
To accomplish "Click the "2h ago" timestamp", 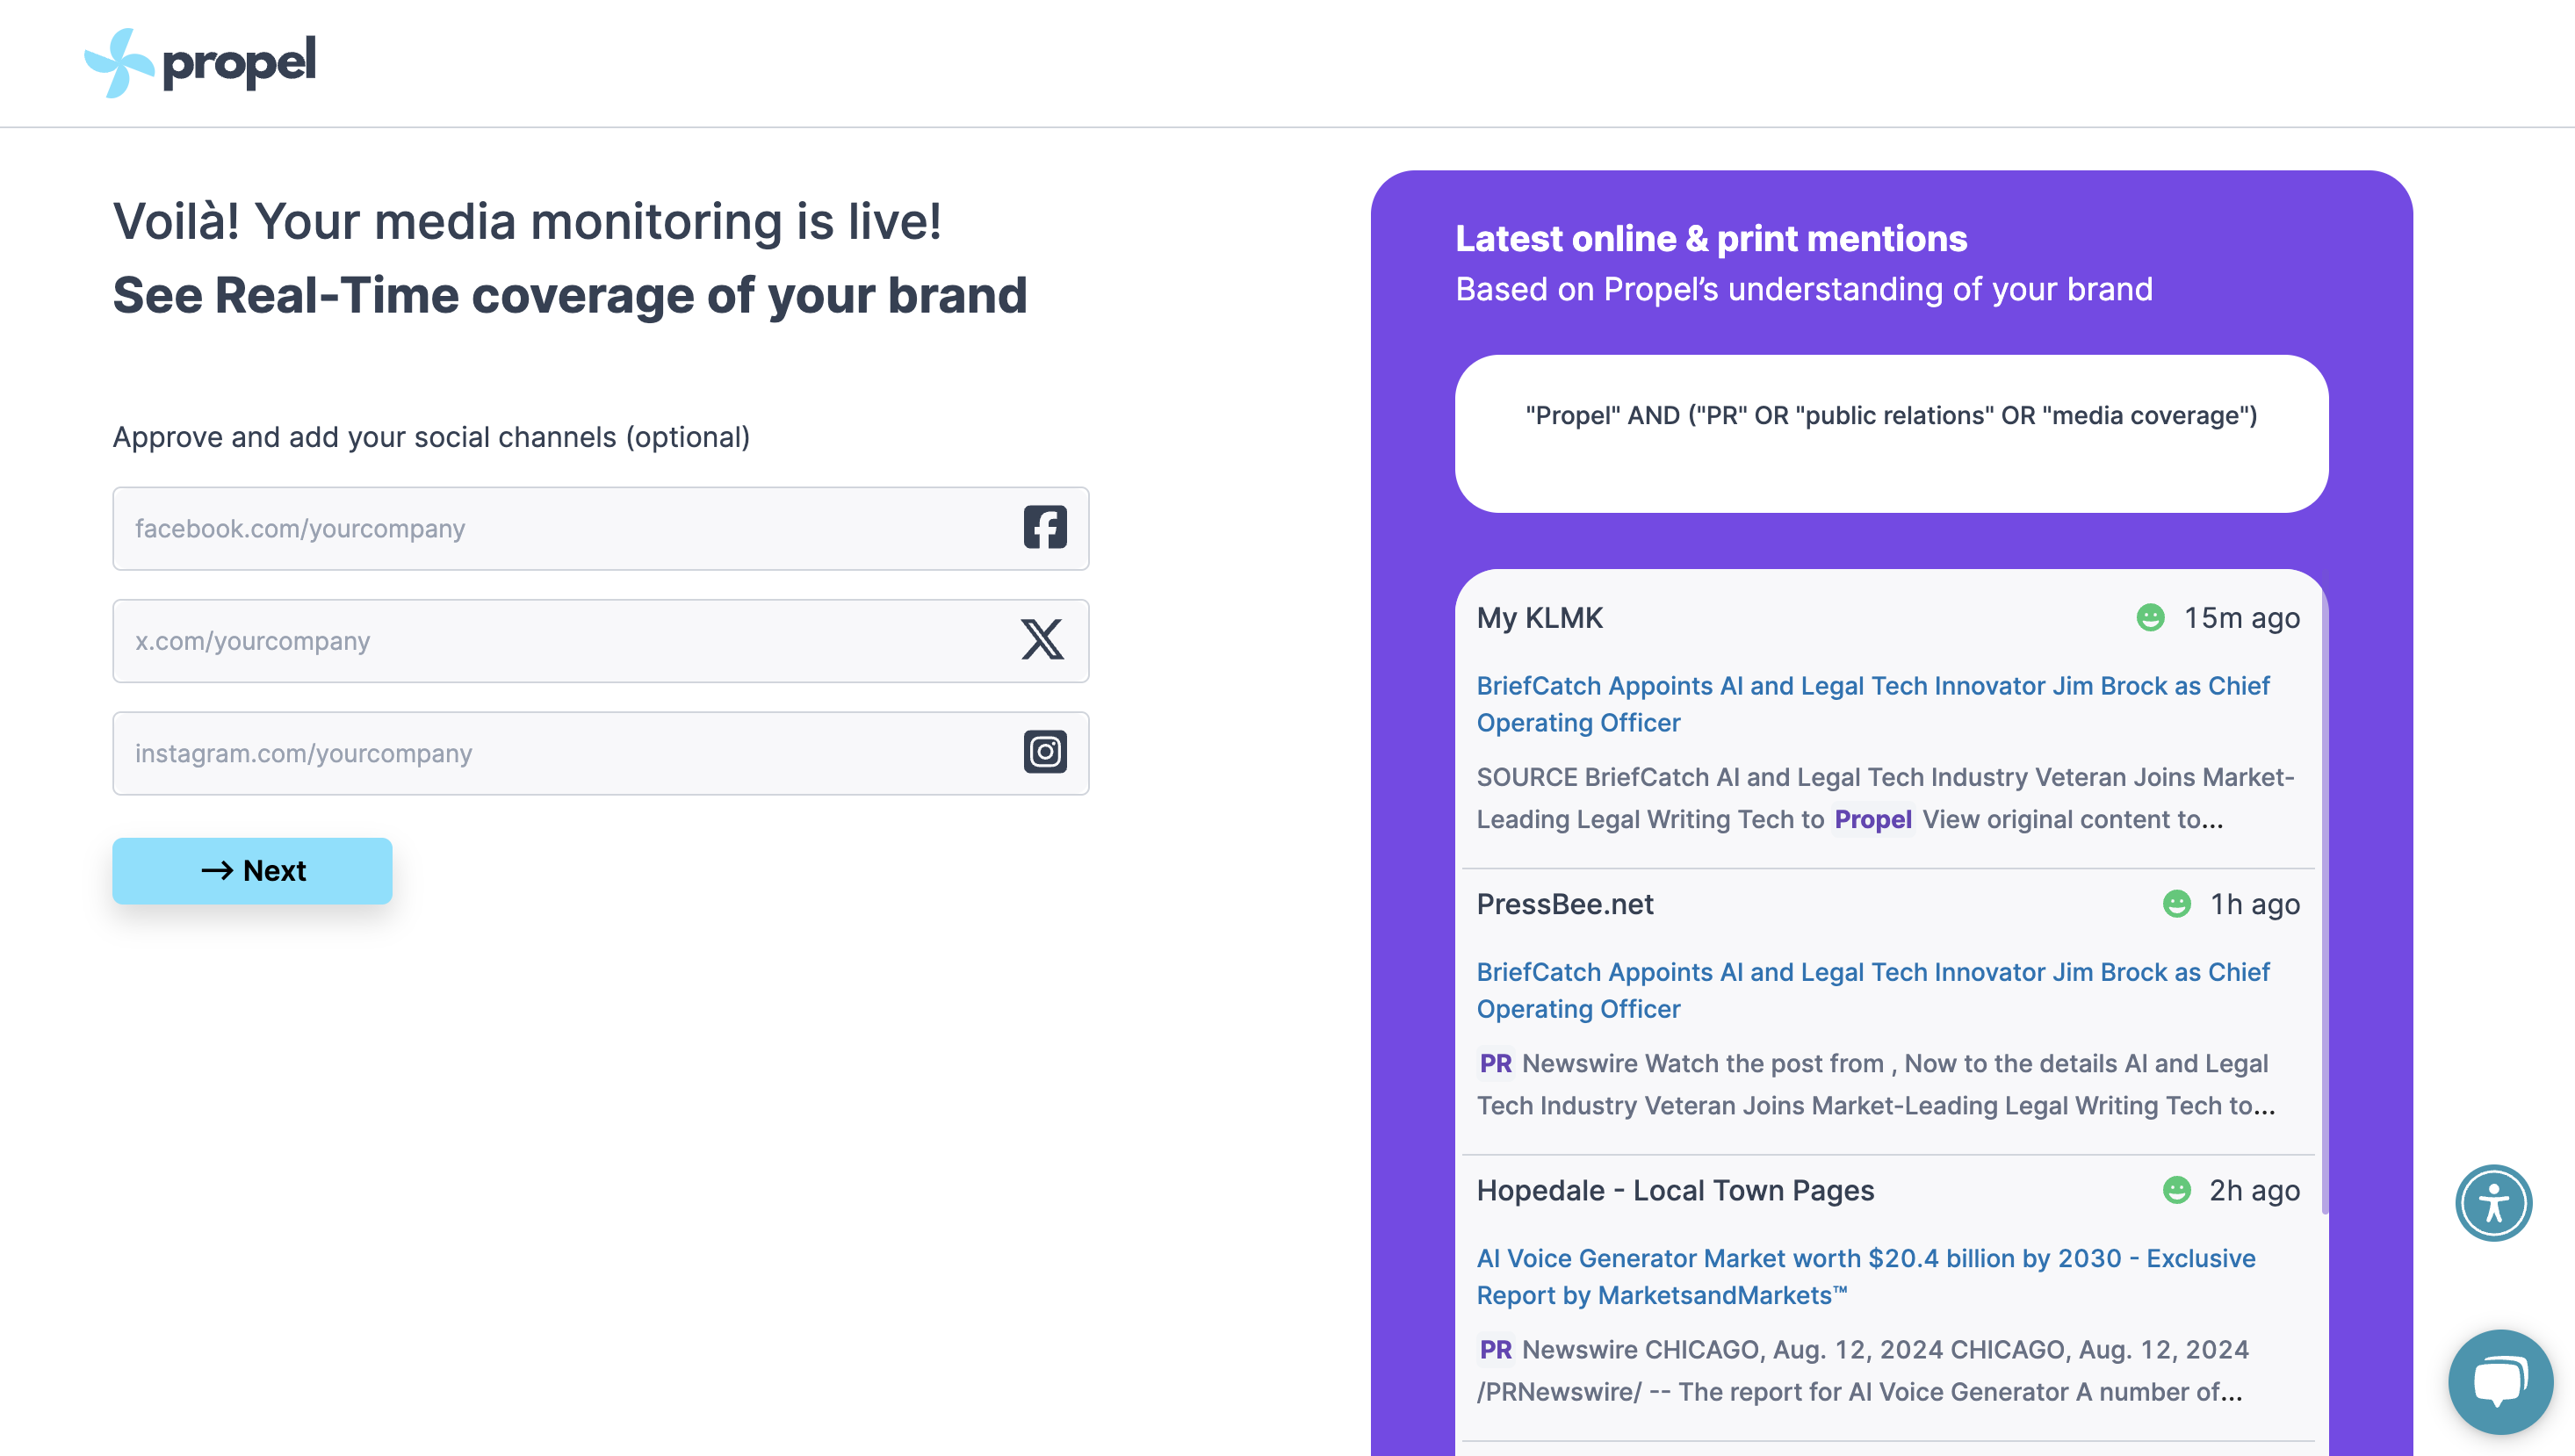I will tap(2254, 1190).
